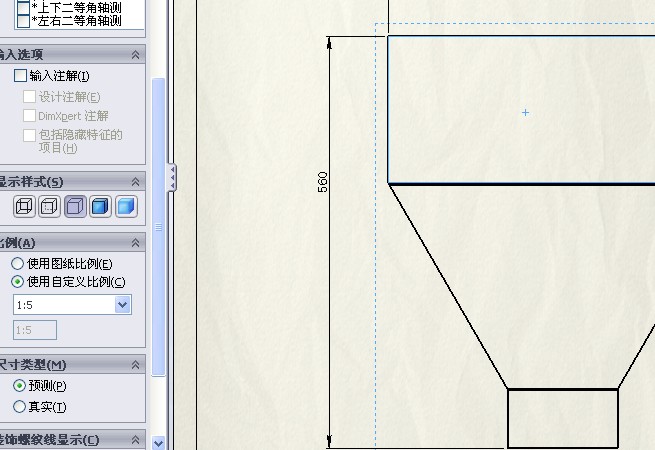Click the custom scale 1:5 input field
655x450 pixels.
pos(35,330)
